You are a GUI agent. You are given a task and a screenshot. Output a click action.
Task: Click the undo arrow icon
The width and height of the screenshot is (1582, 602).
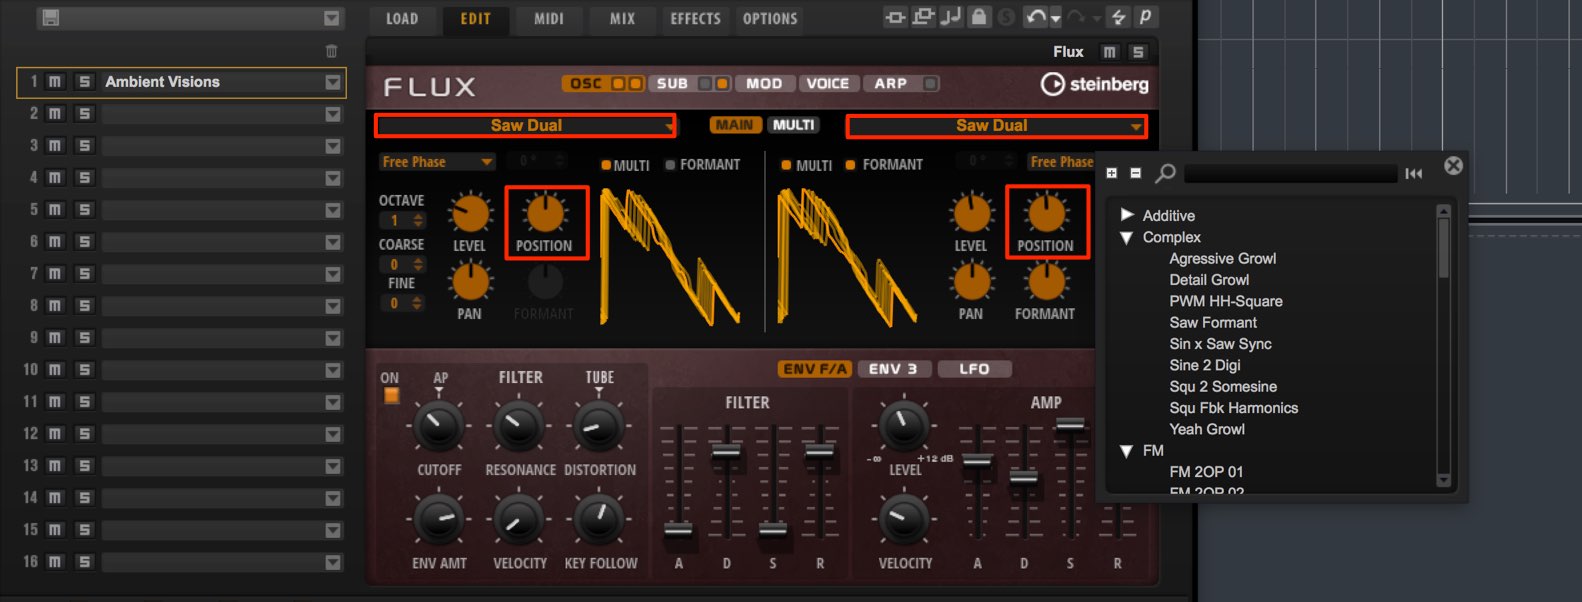point(1036,17)
